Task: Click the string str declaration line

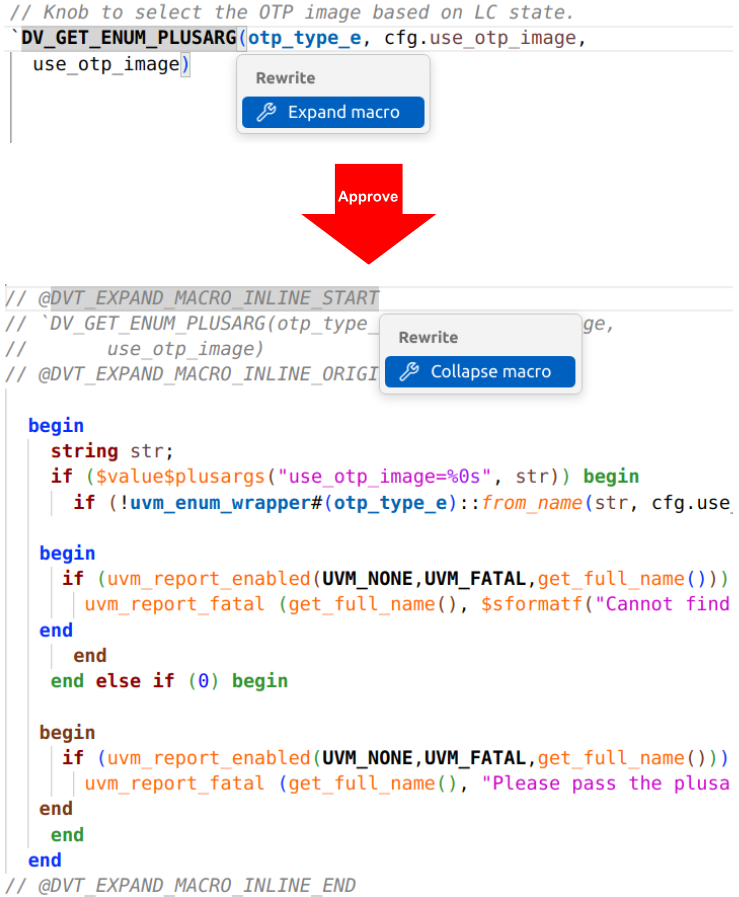Action: coord(112,451)
